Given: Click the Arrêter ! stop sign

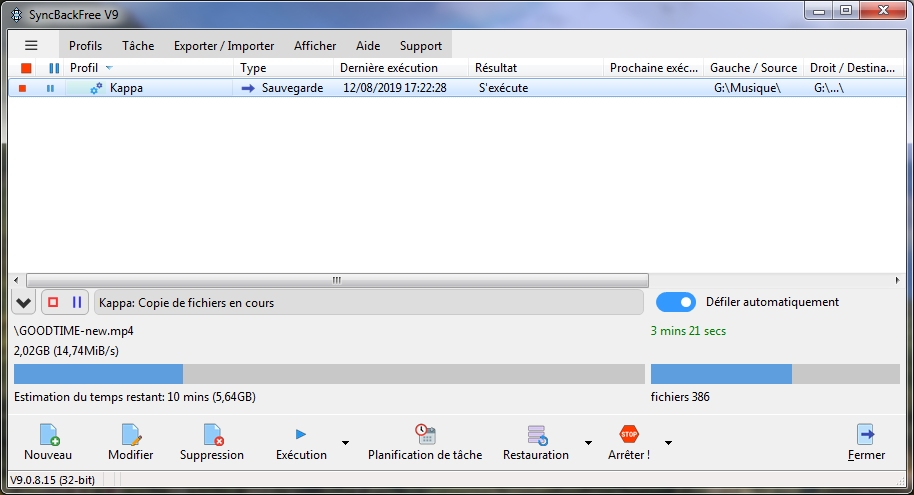Looking at the screenshot, I should [x=629, y=434].
